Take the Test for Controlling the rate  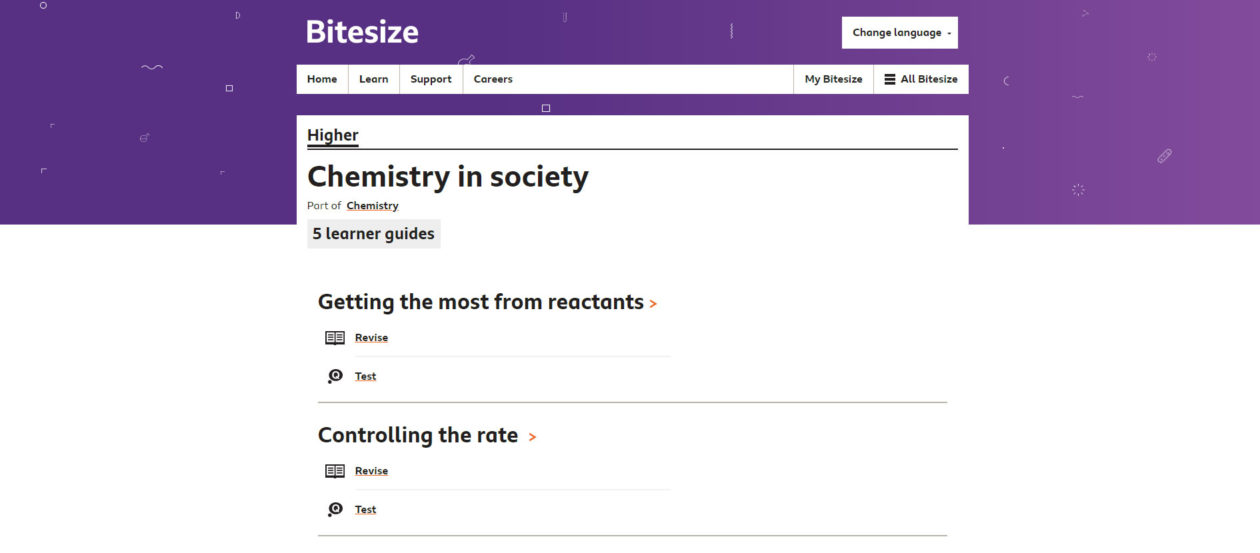click(365, 510)
